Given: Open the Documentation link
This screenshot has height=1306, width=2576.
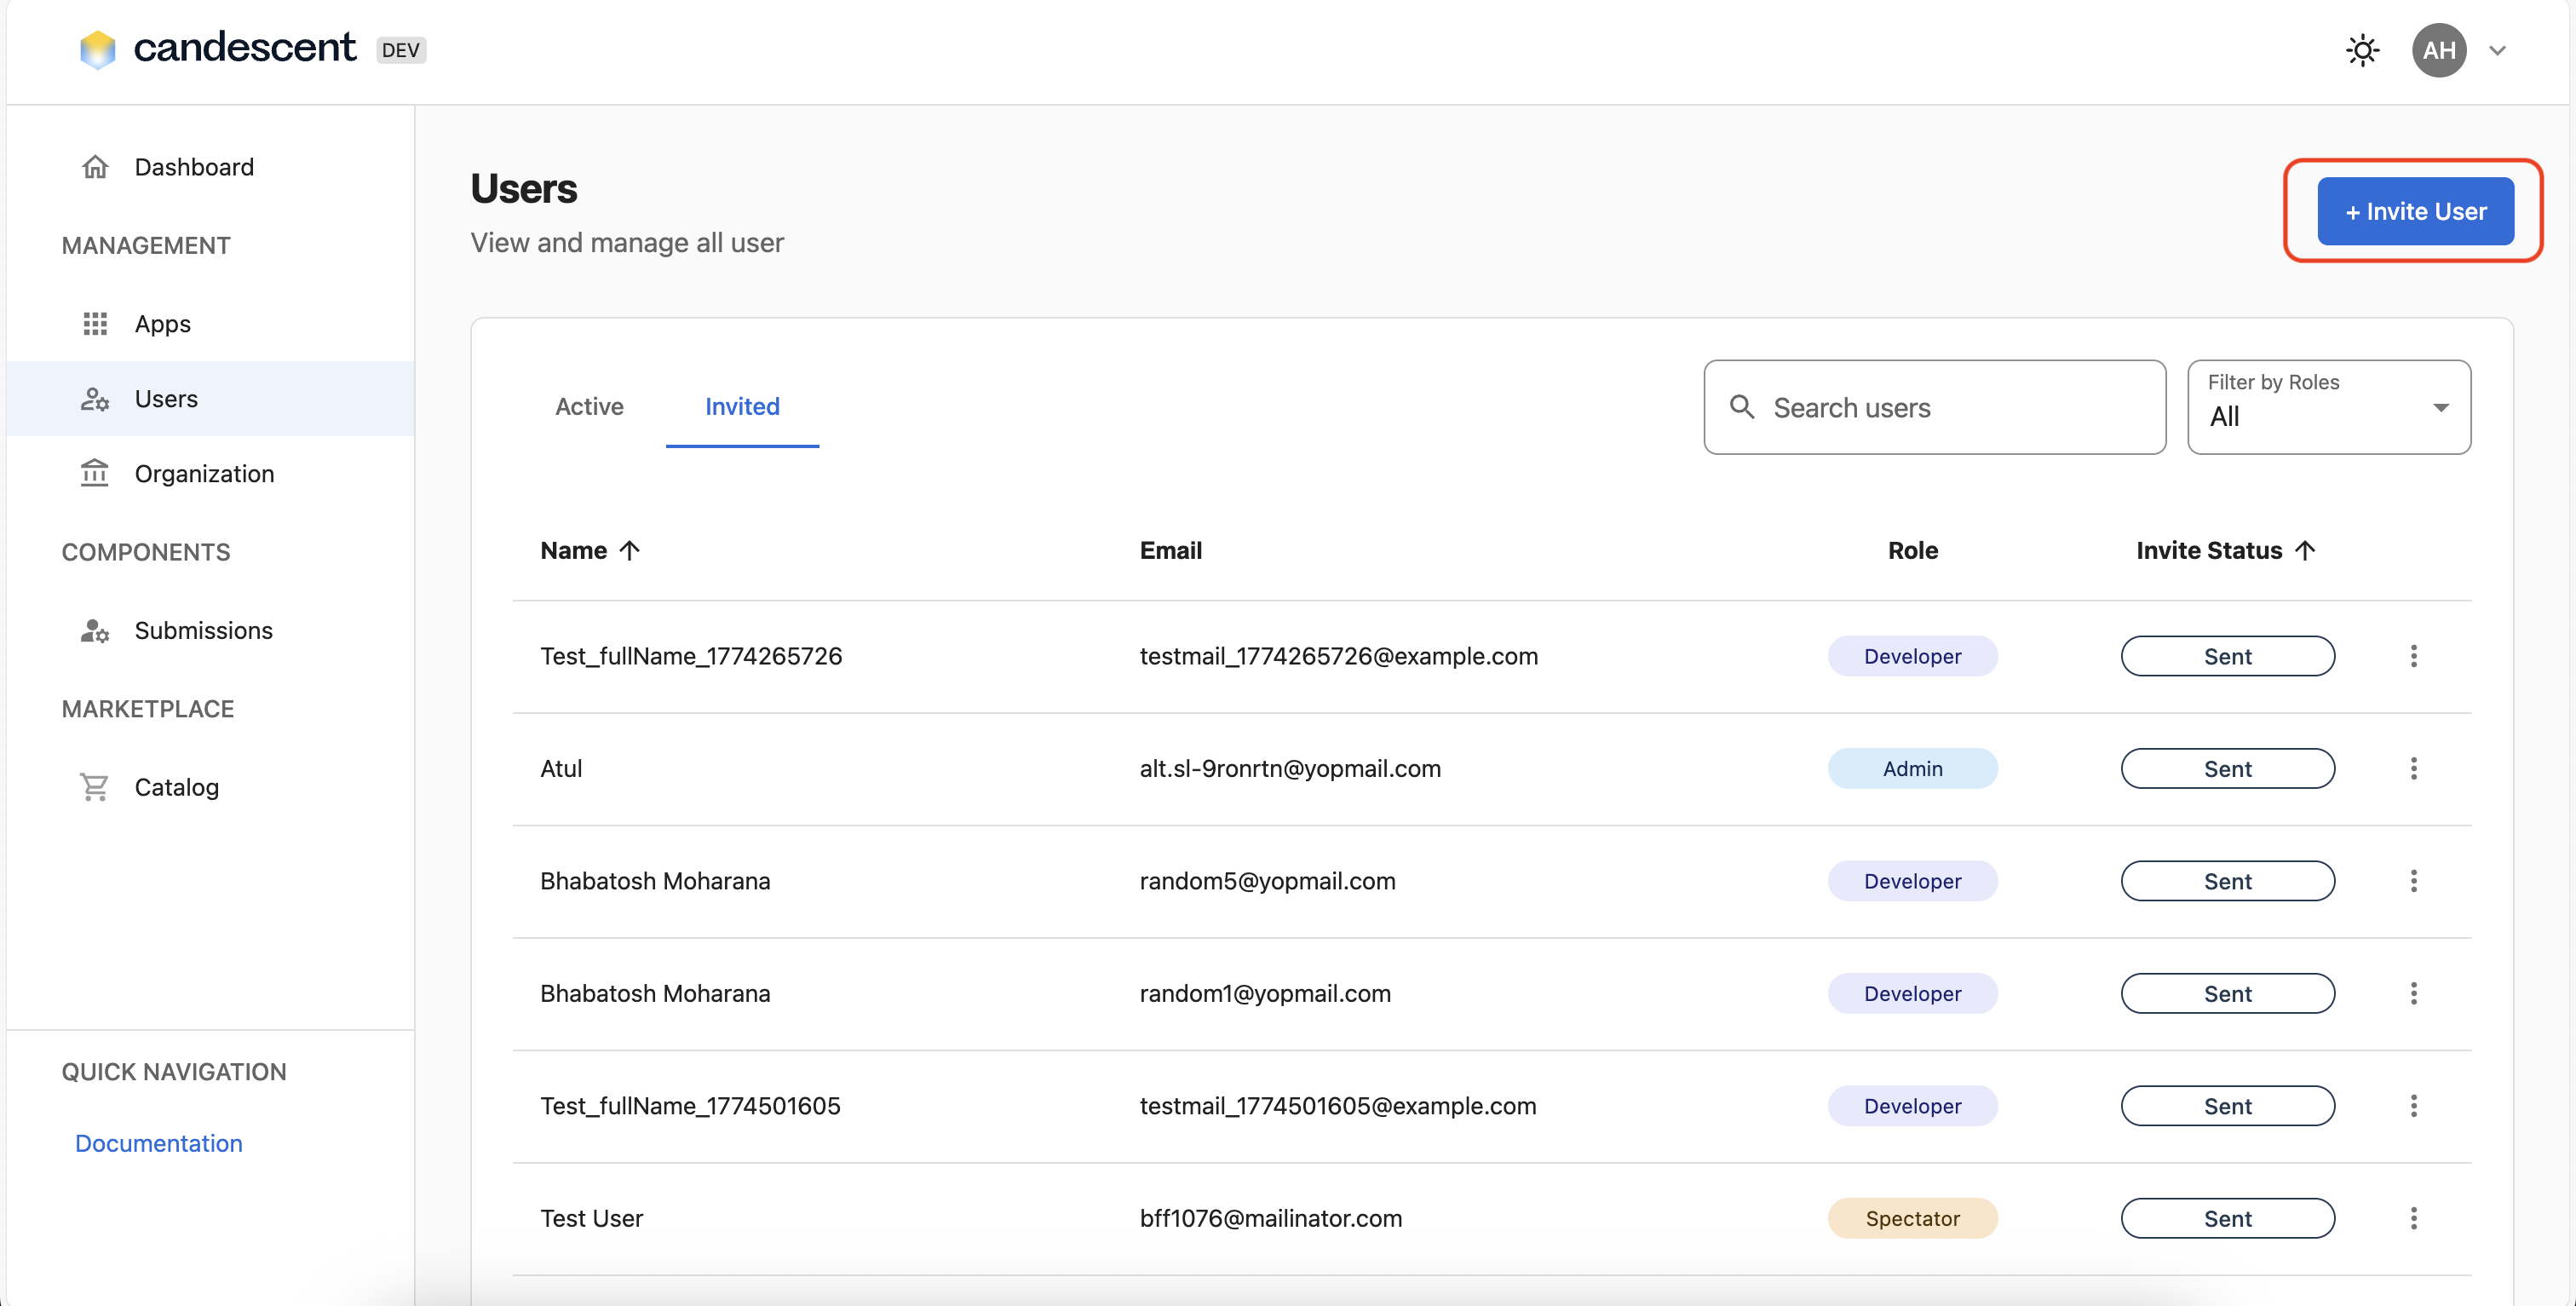Looking at the screenshot, I should (x=158, y=1143).
